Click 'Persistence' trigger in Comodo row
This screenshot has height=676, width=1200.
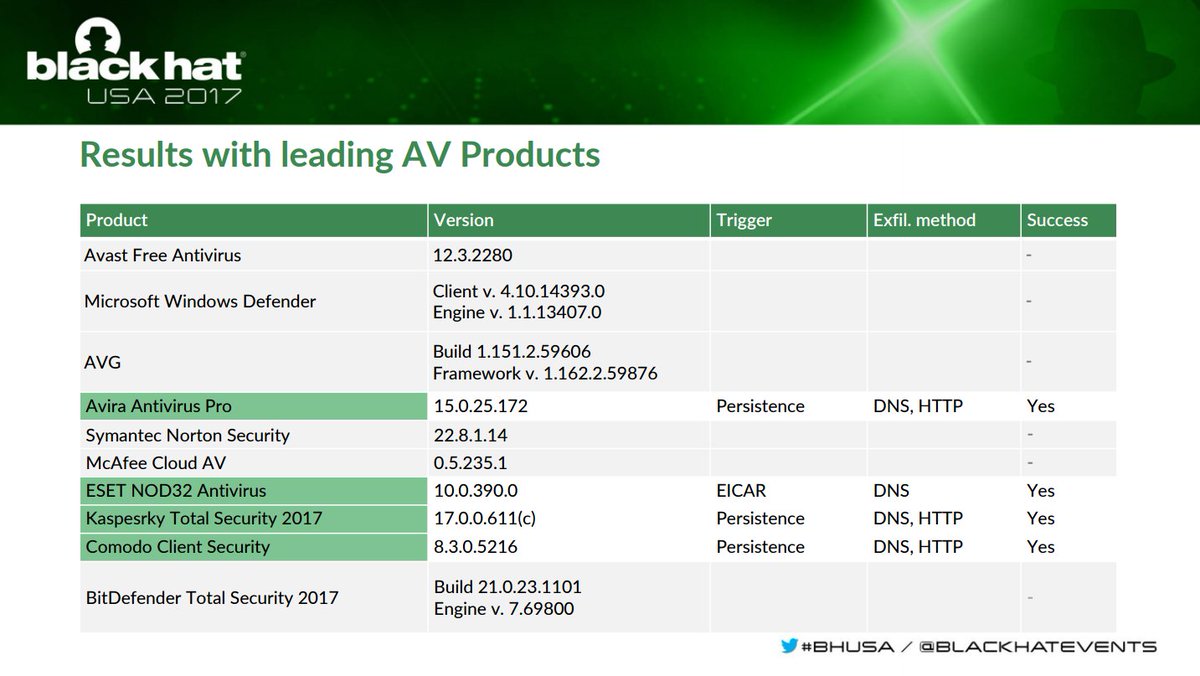(760, 547)
